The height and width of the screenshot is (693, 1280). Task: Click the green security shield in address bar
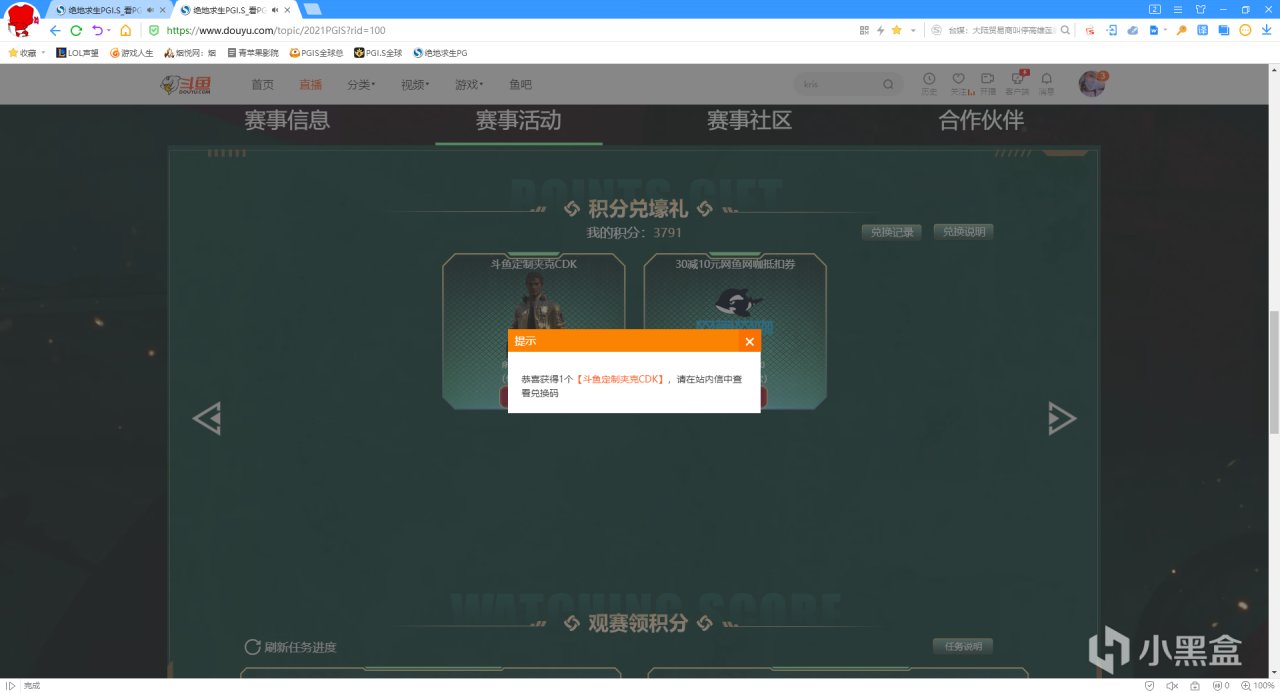point(154,30)
